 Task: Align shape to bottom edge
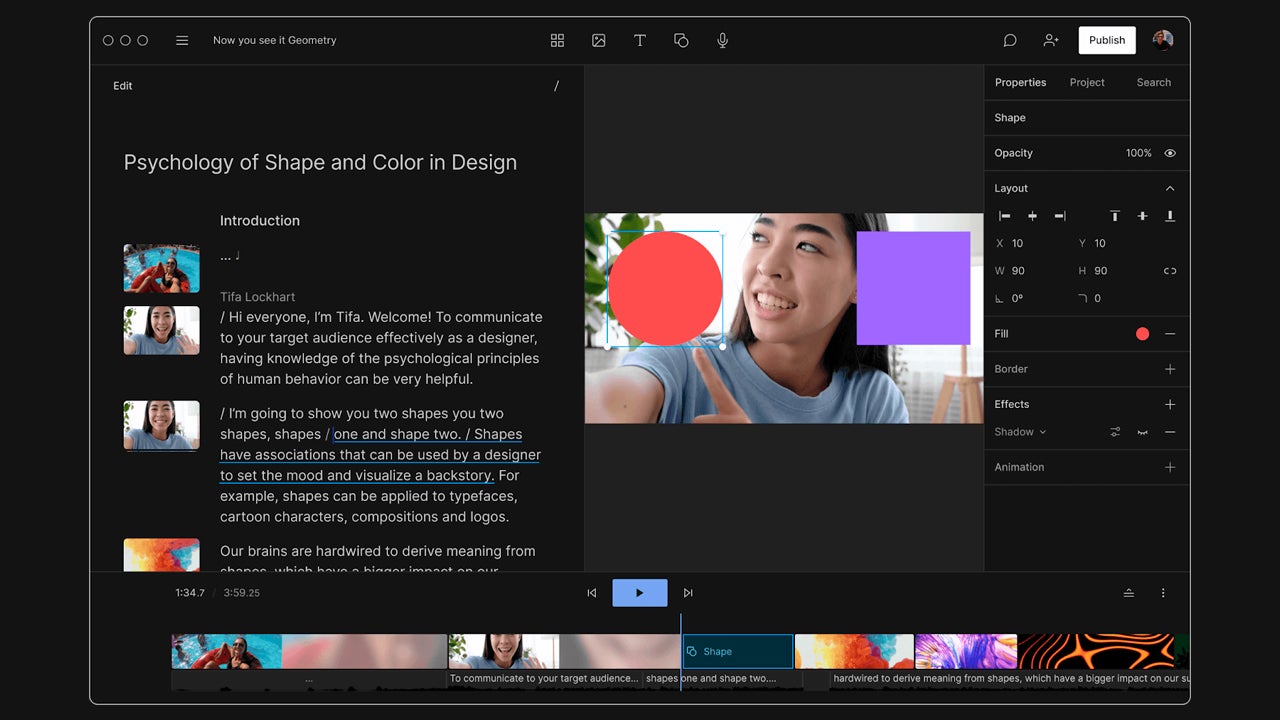1170,216
